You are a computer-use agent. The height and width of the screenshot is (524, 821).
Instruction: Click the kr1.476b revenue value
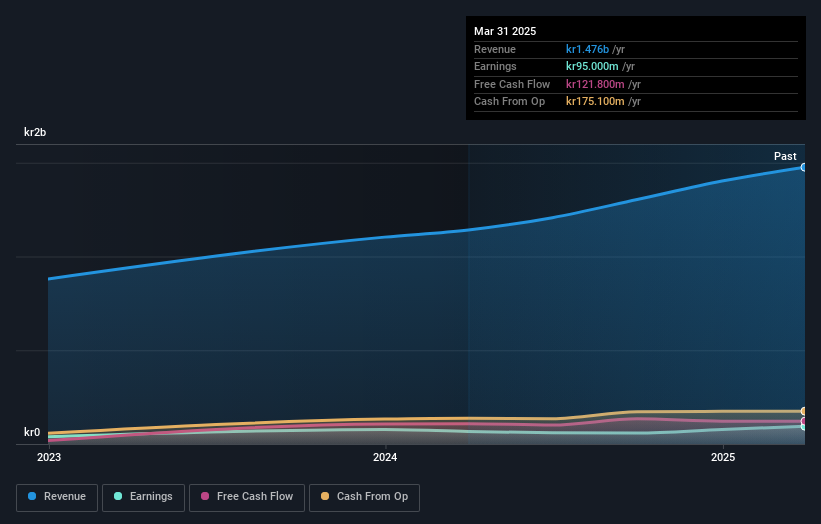coord(587,49)
